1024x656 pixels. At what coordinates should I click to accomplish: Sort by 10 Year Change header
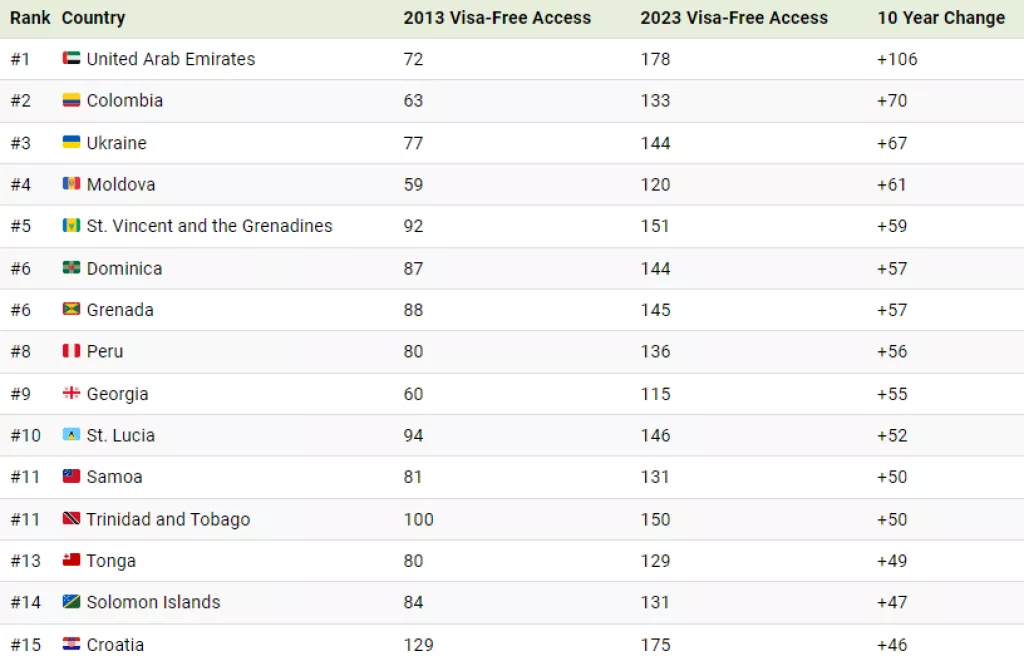(x=941, y=18)
